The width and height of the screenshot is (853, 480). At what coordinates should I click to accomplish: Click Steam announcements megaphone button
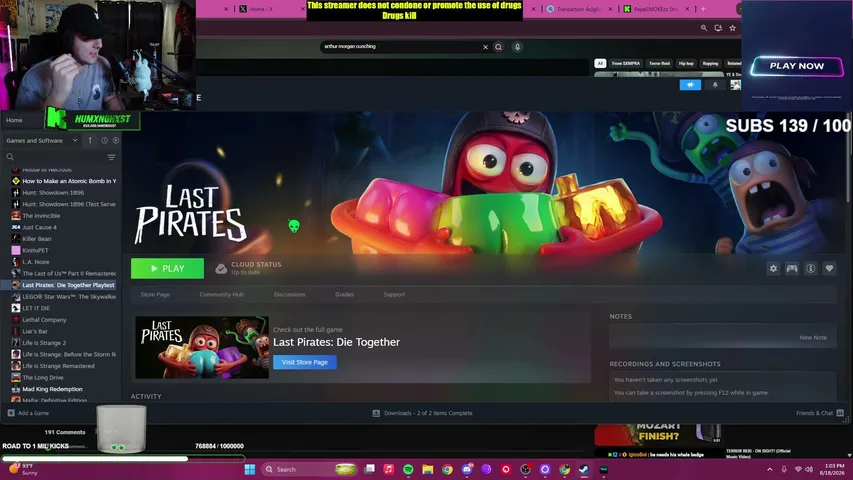coord(690,85)
